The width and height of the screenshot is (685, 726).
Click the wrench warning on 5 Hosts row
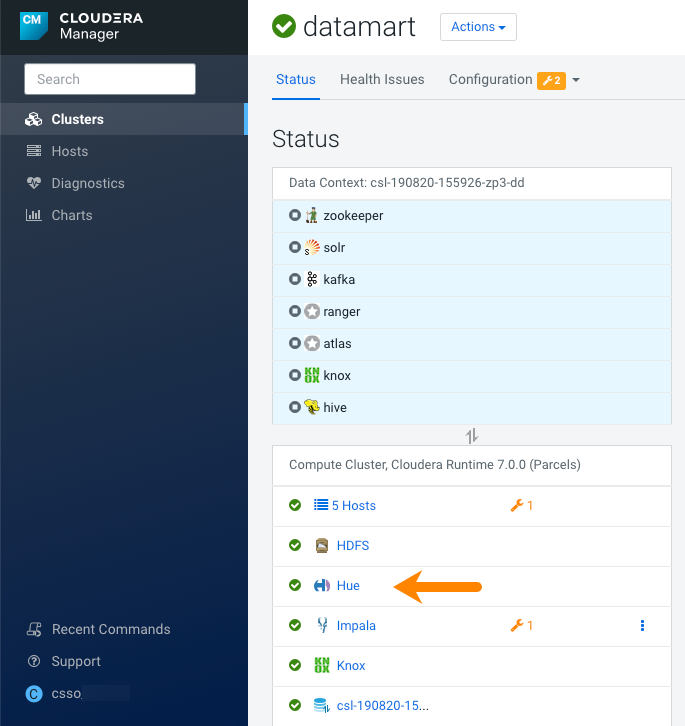coord(522,505)
